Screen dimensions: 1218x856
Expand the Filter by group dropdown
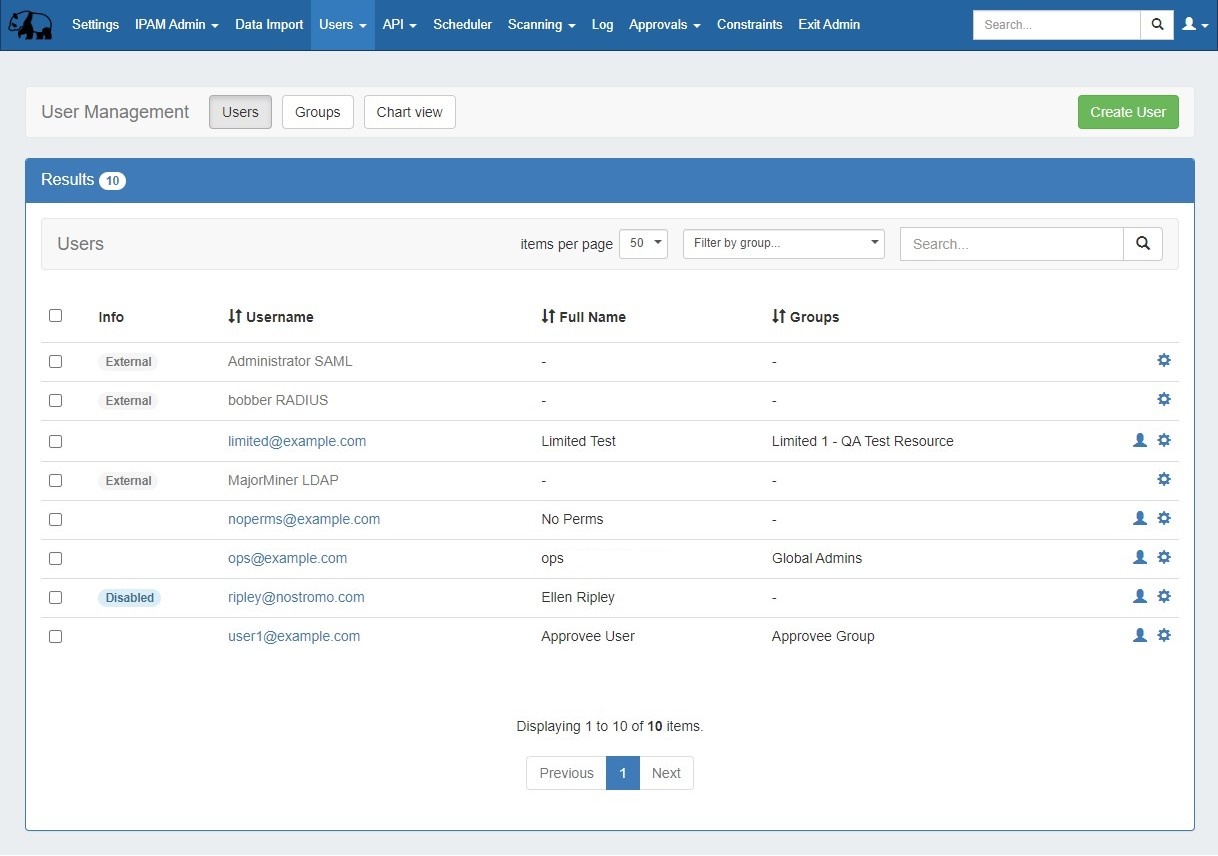click(x=783, y=244)
